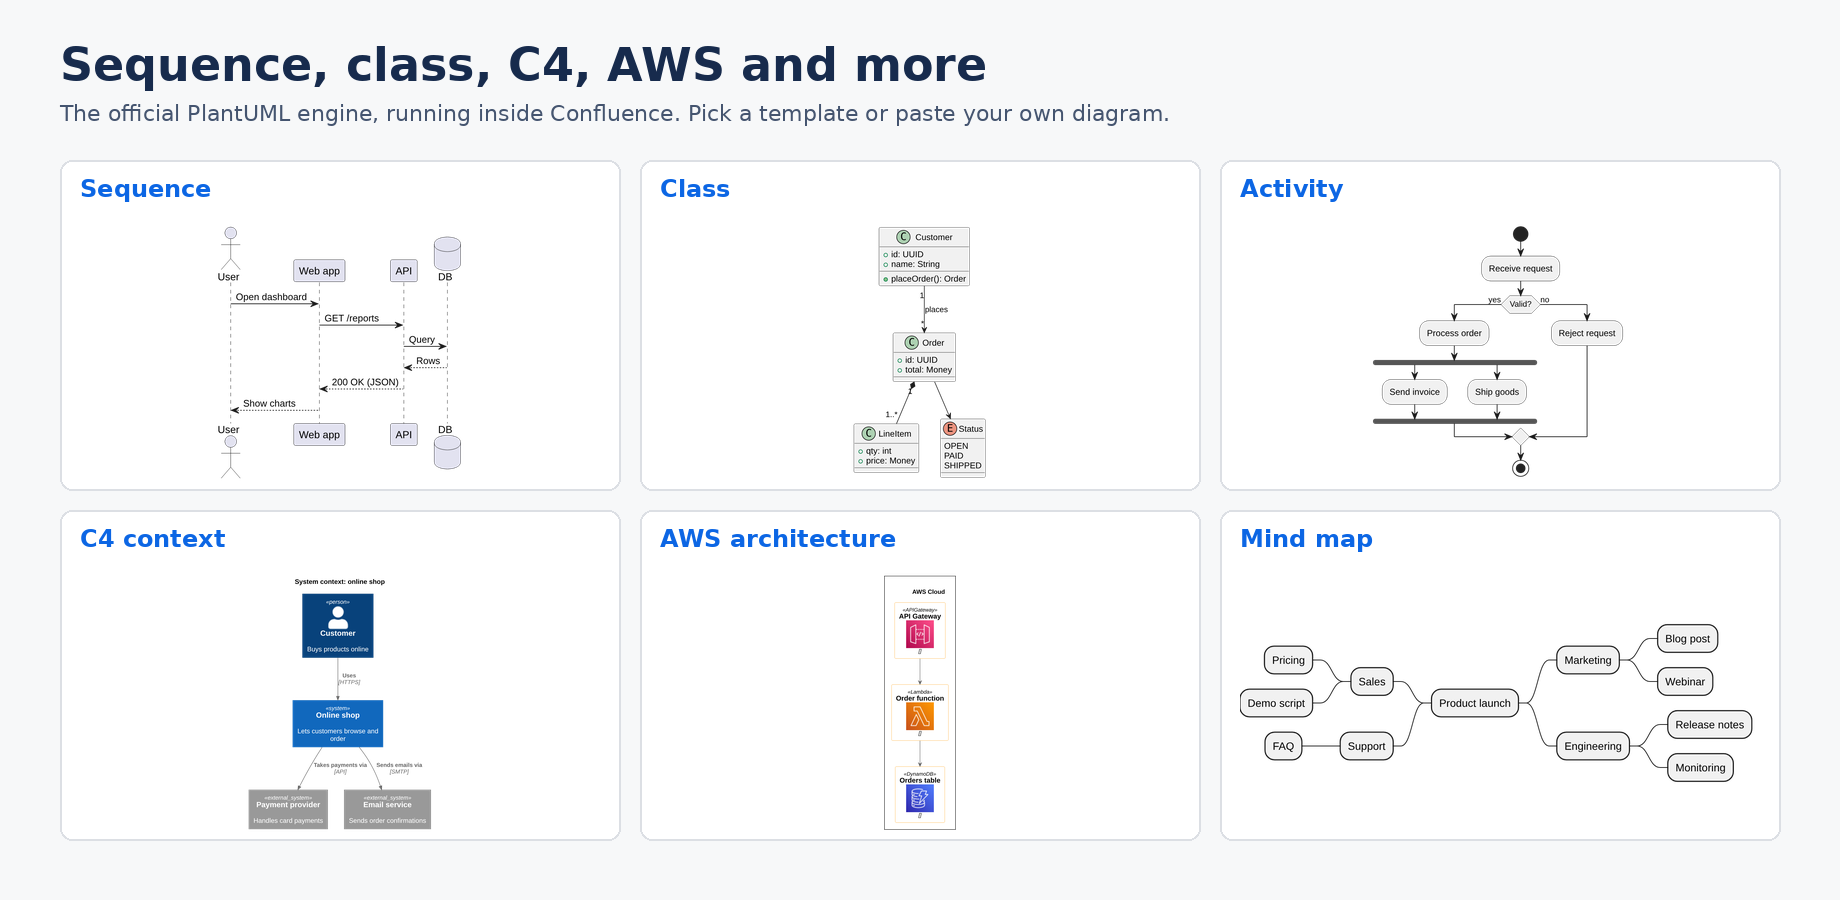Screen dimensions: 1840x900
Task: Click the Sequence diagram preview thumbnail
Action: click(340, 352)
